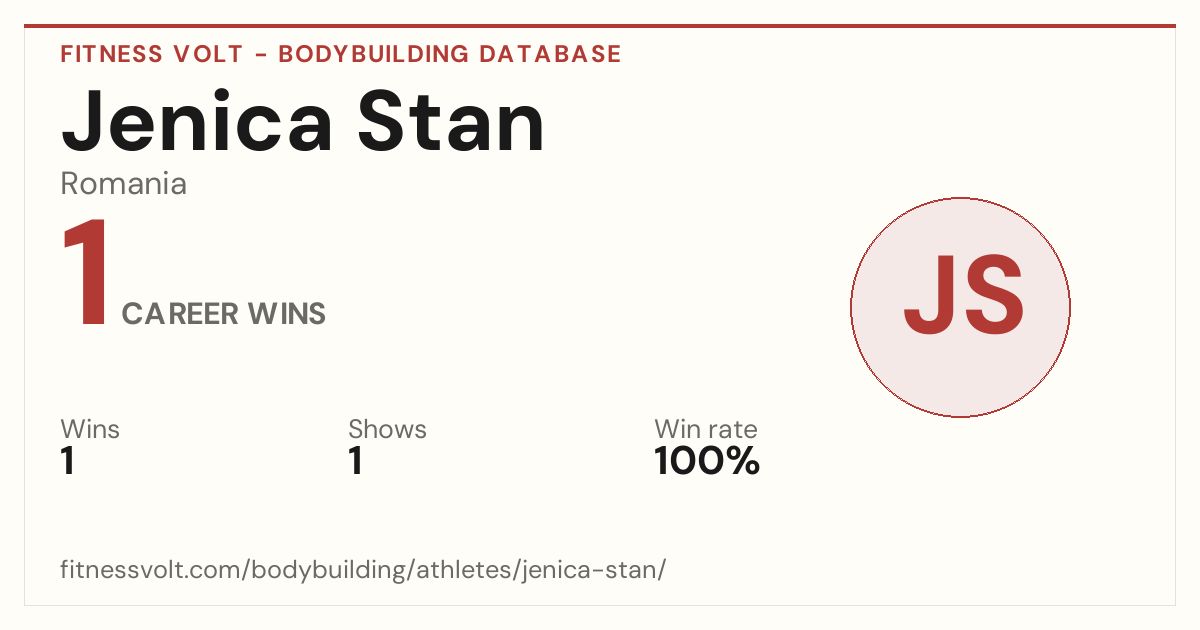Click the Wins value of 1
This screenshot has width=1200, height=630.
(x=68, y=462)
